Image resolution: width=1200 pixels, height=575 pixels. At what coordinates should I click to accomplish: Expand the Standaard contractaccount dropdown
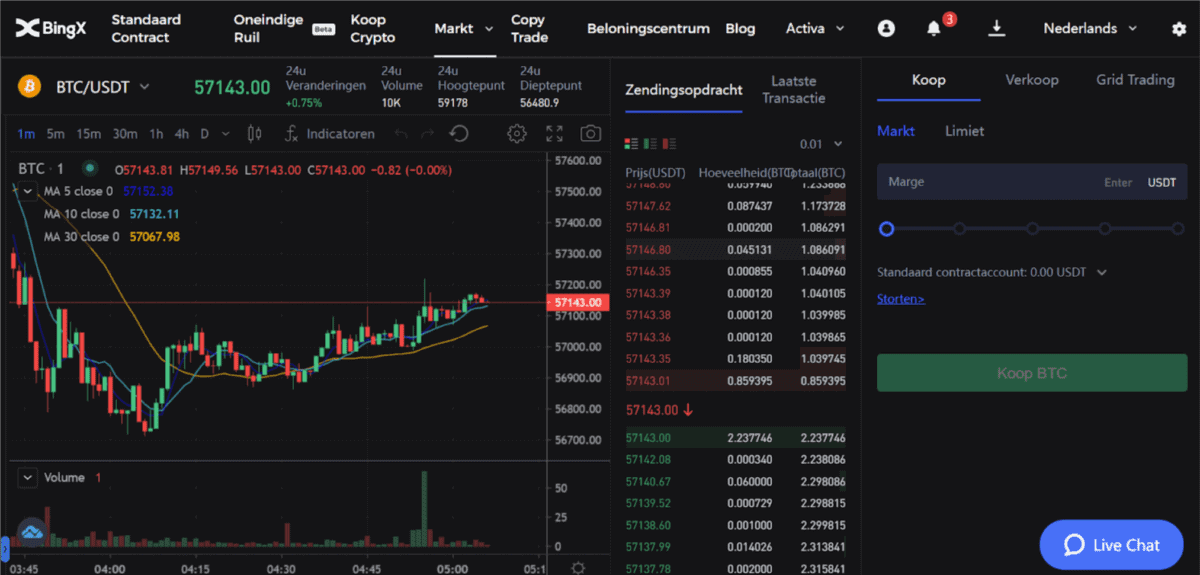point(1102,272)
